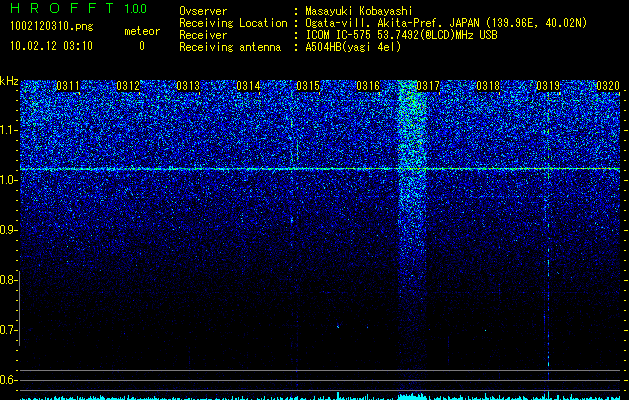Click the Receiver field label
Image resolution: width=629 pixels, height=400 pixels.
pyautogui.click(x=203, y=35)
